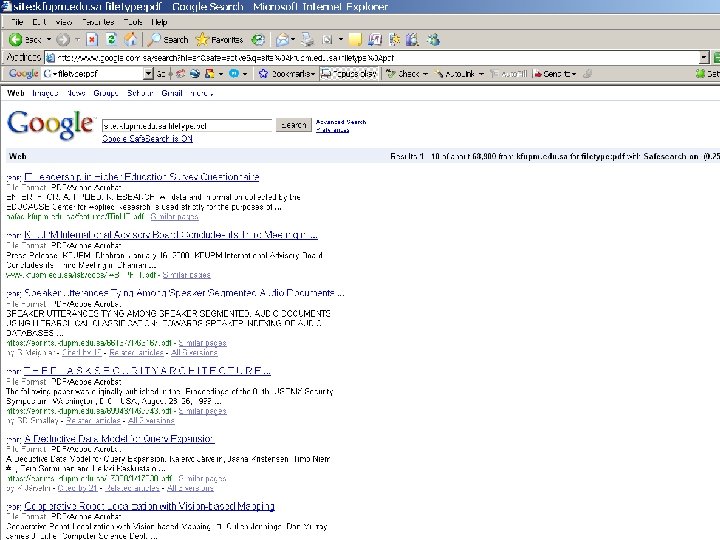
Task: Open the View menu
Action: [63, 22]
